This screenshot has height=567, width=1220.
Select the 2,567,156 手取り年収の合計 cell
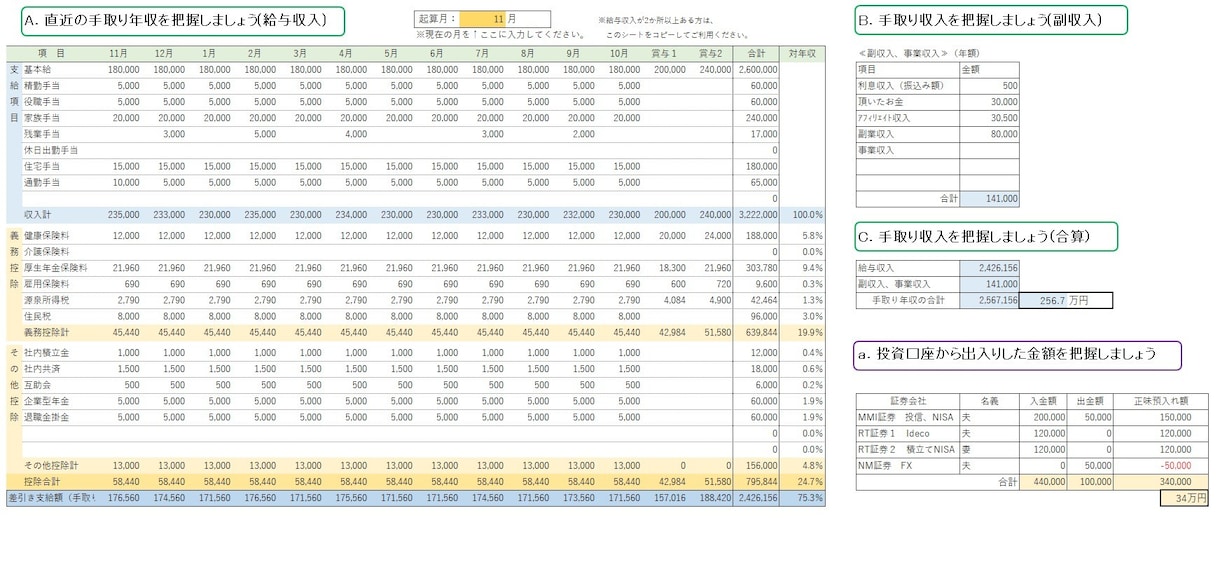point(989,300)
